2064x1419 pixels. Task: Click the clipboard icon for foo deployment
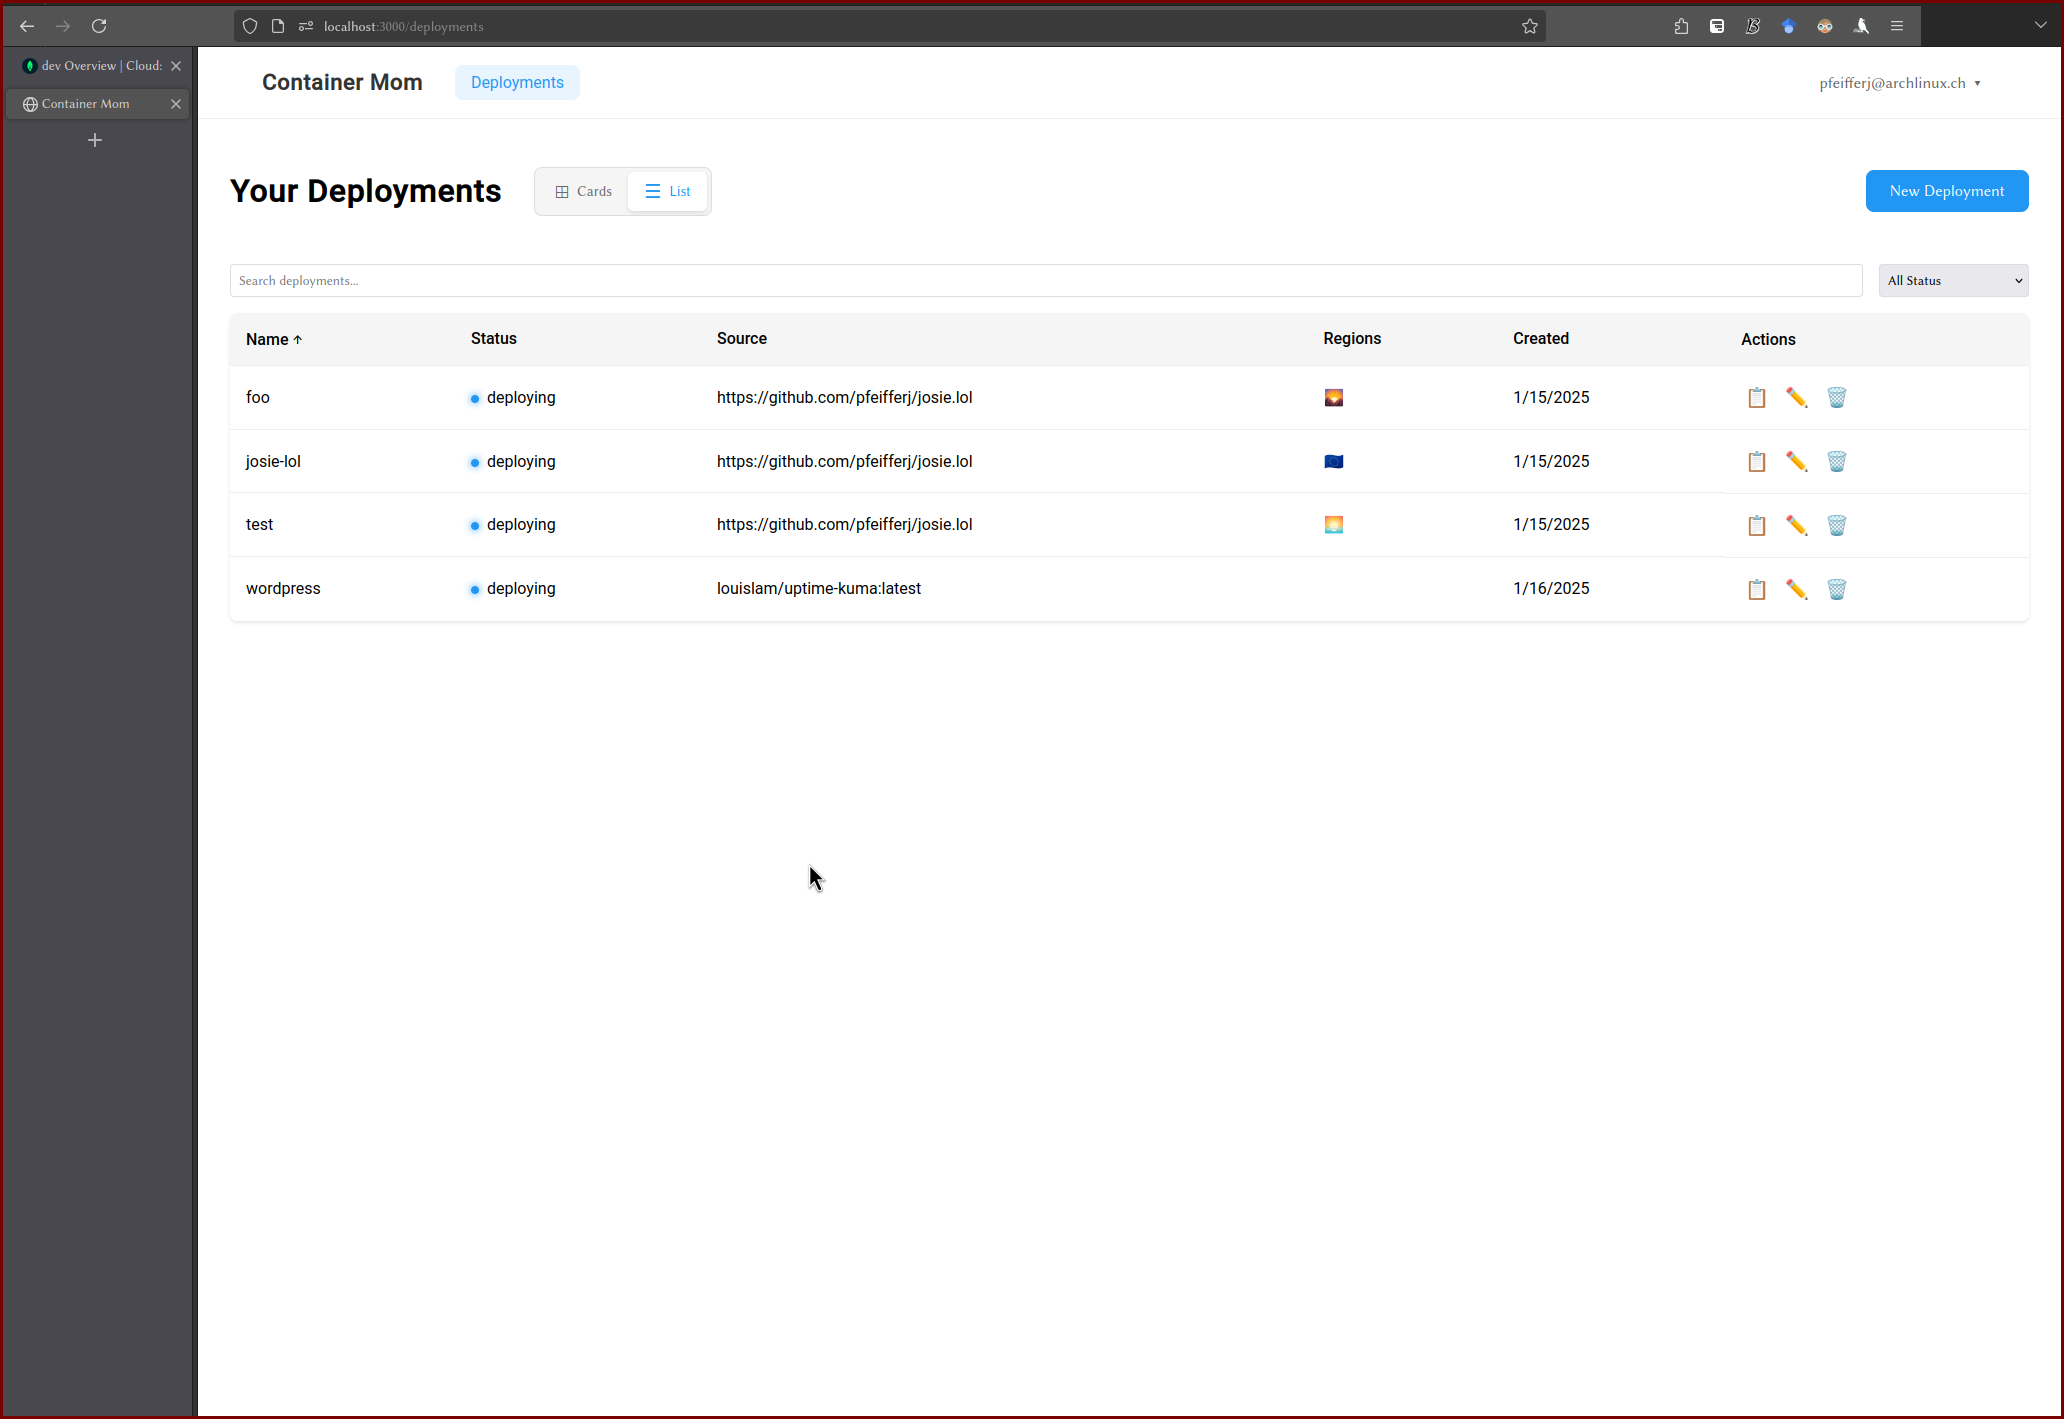click(x=1756, y=398)
